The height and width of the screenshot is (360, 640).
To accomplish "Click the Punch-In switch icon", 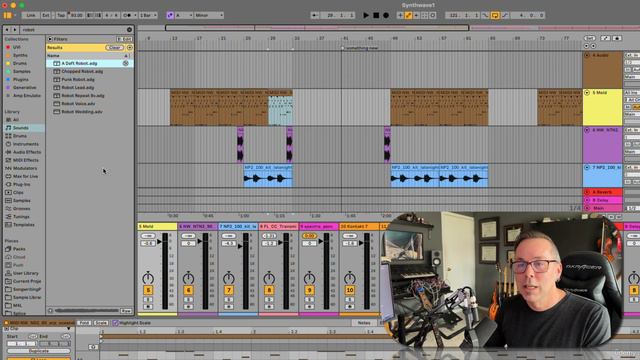I will pyautogui.click(x=485, y=16).
